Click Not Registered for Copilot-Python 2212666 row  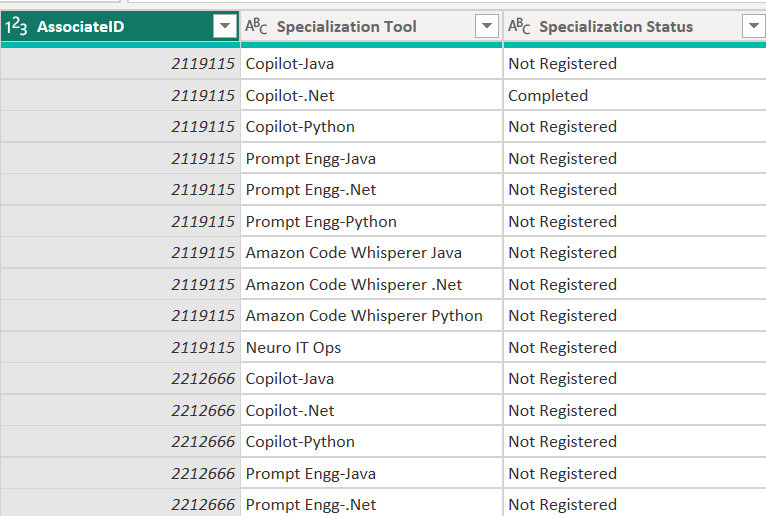[635, 442]
